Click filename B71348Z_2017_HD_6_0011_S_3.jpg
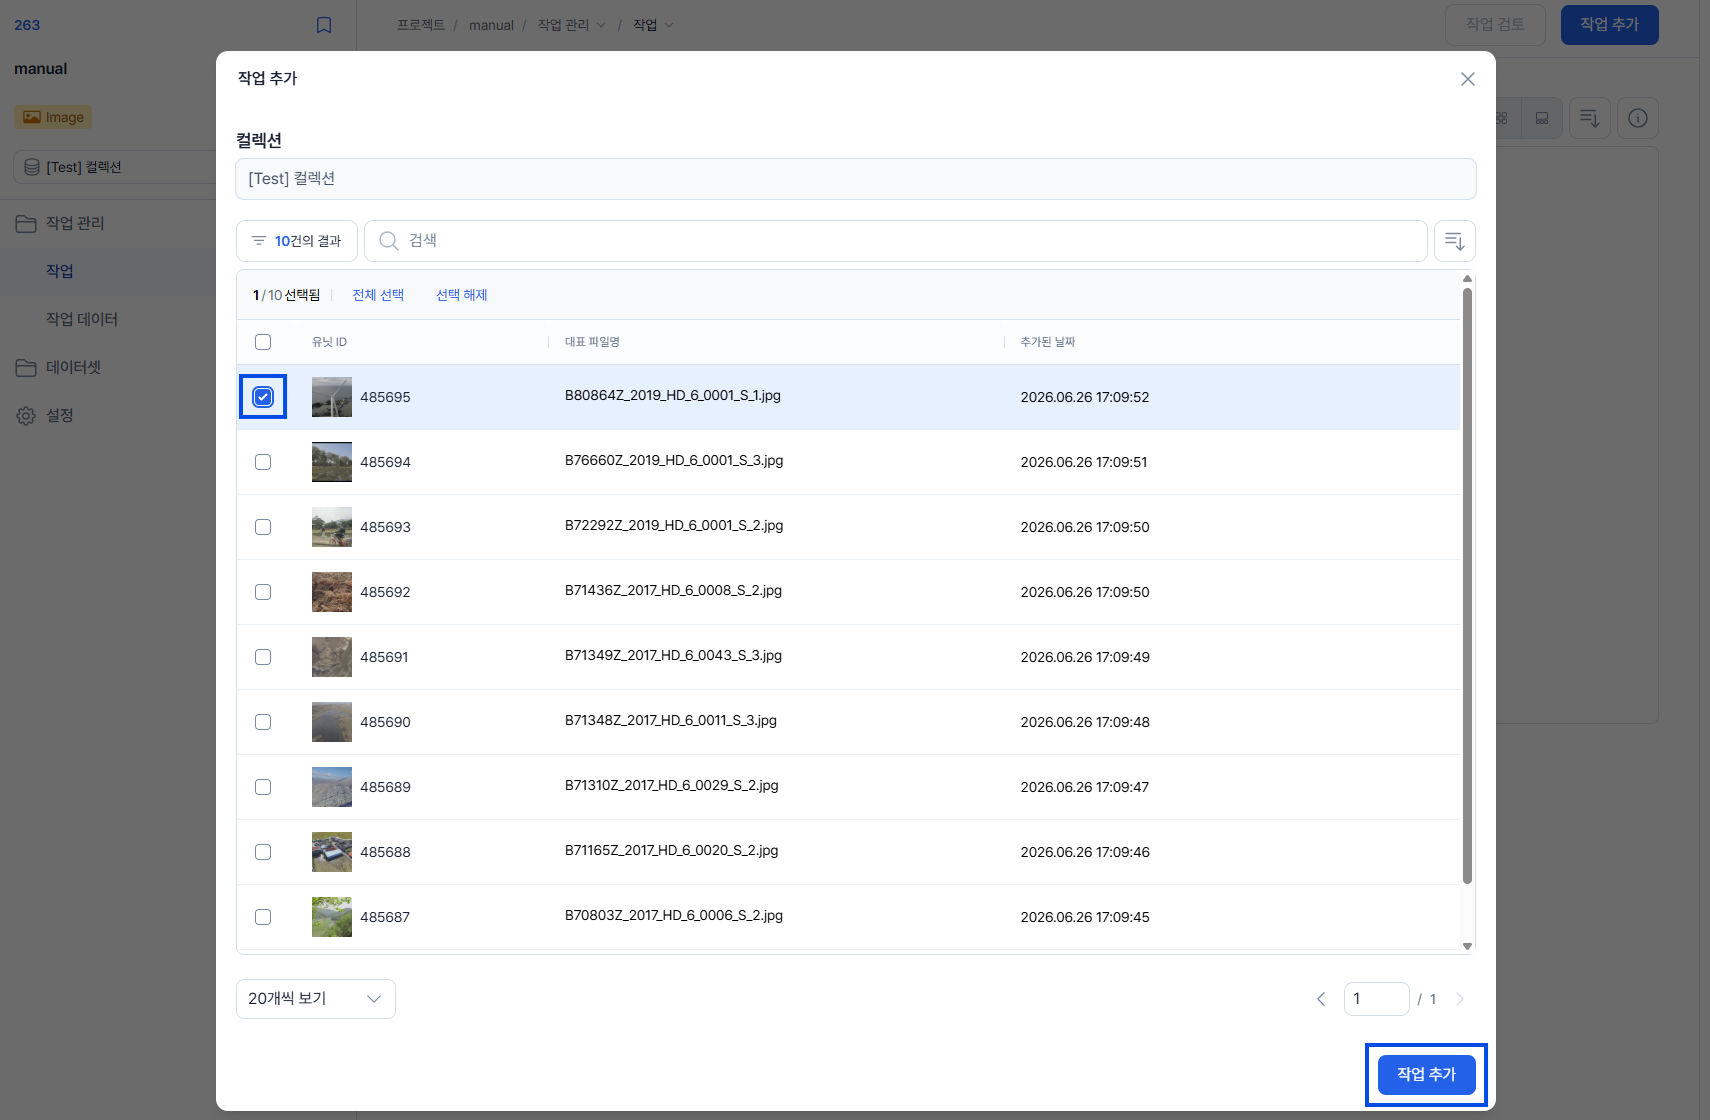Screen dimensions: 1710x1120 671,721
